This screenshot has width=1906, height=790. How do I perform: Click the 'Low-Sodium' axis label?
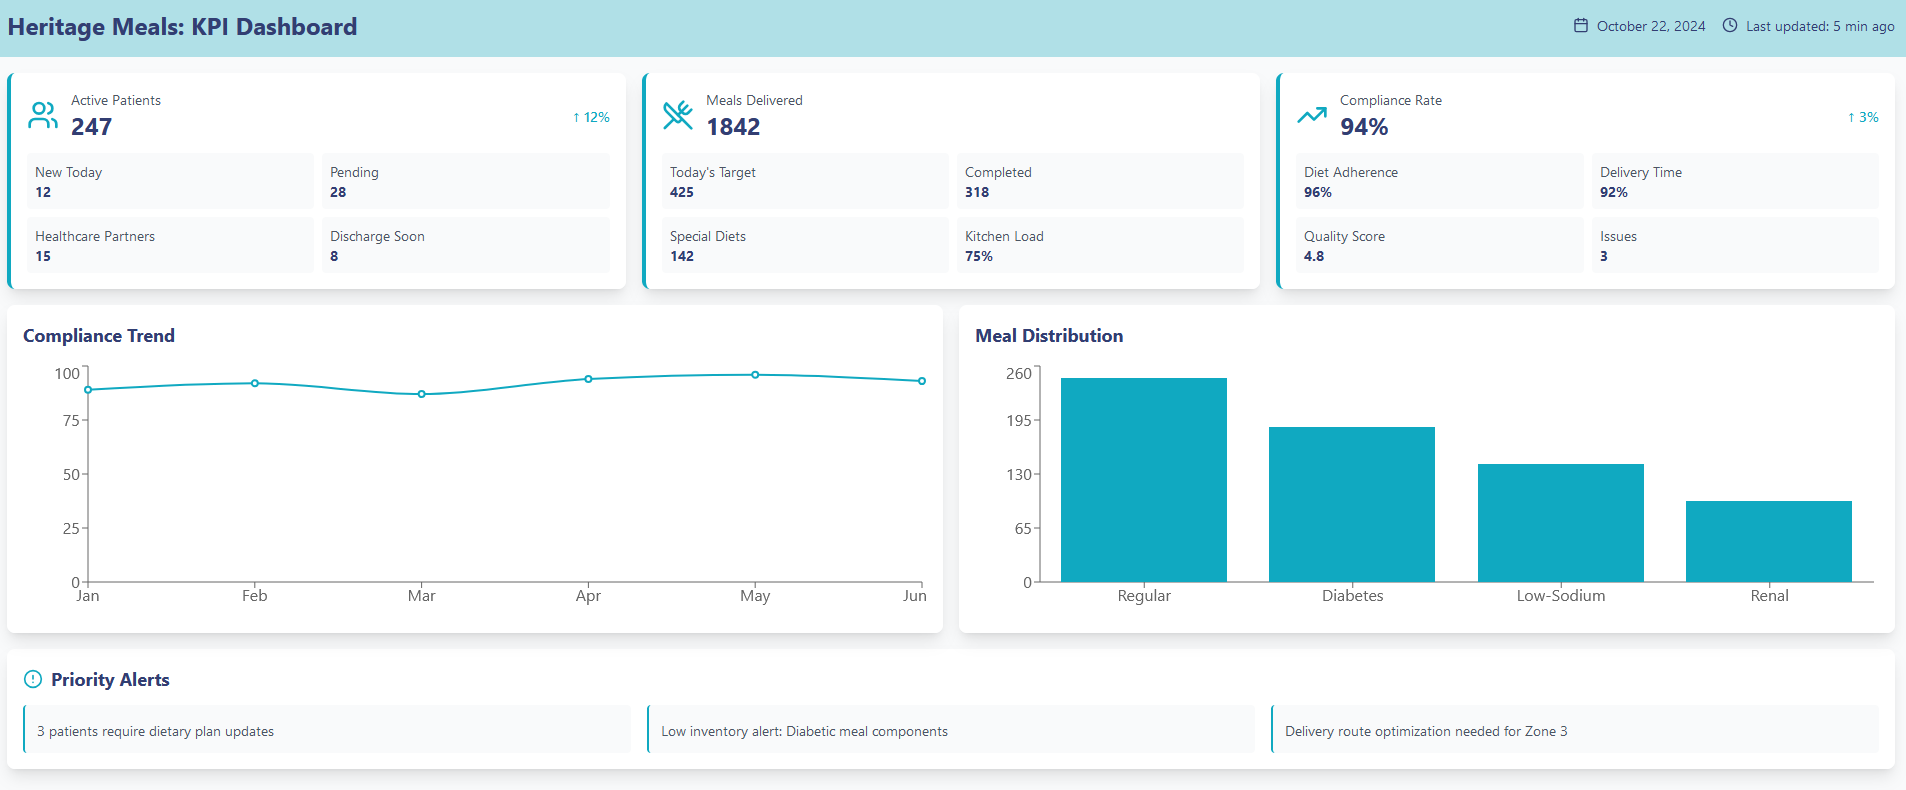tap(1561, 596)
